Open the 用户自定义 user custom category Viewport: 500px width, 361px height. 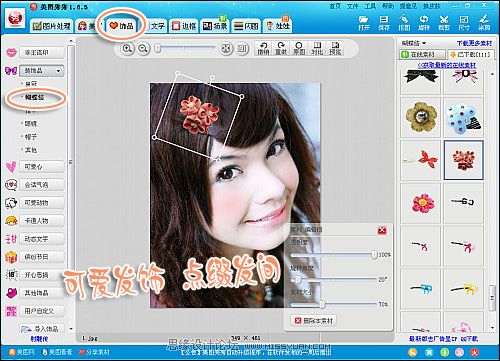42,311
